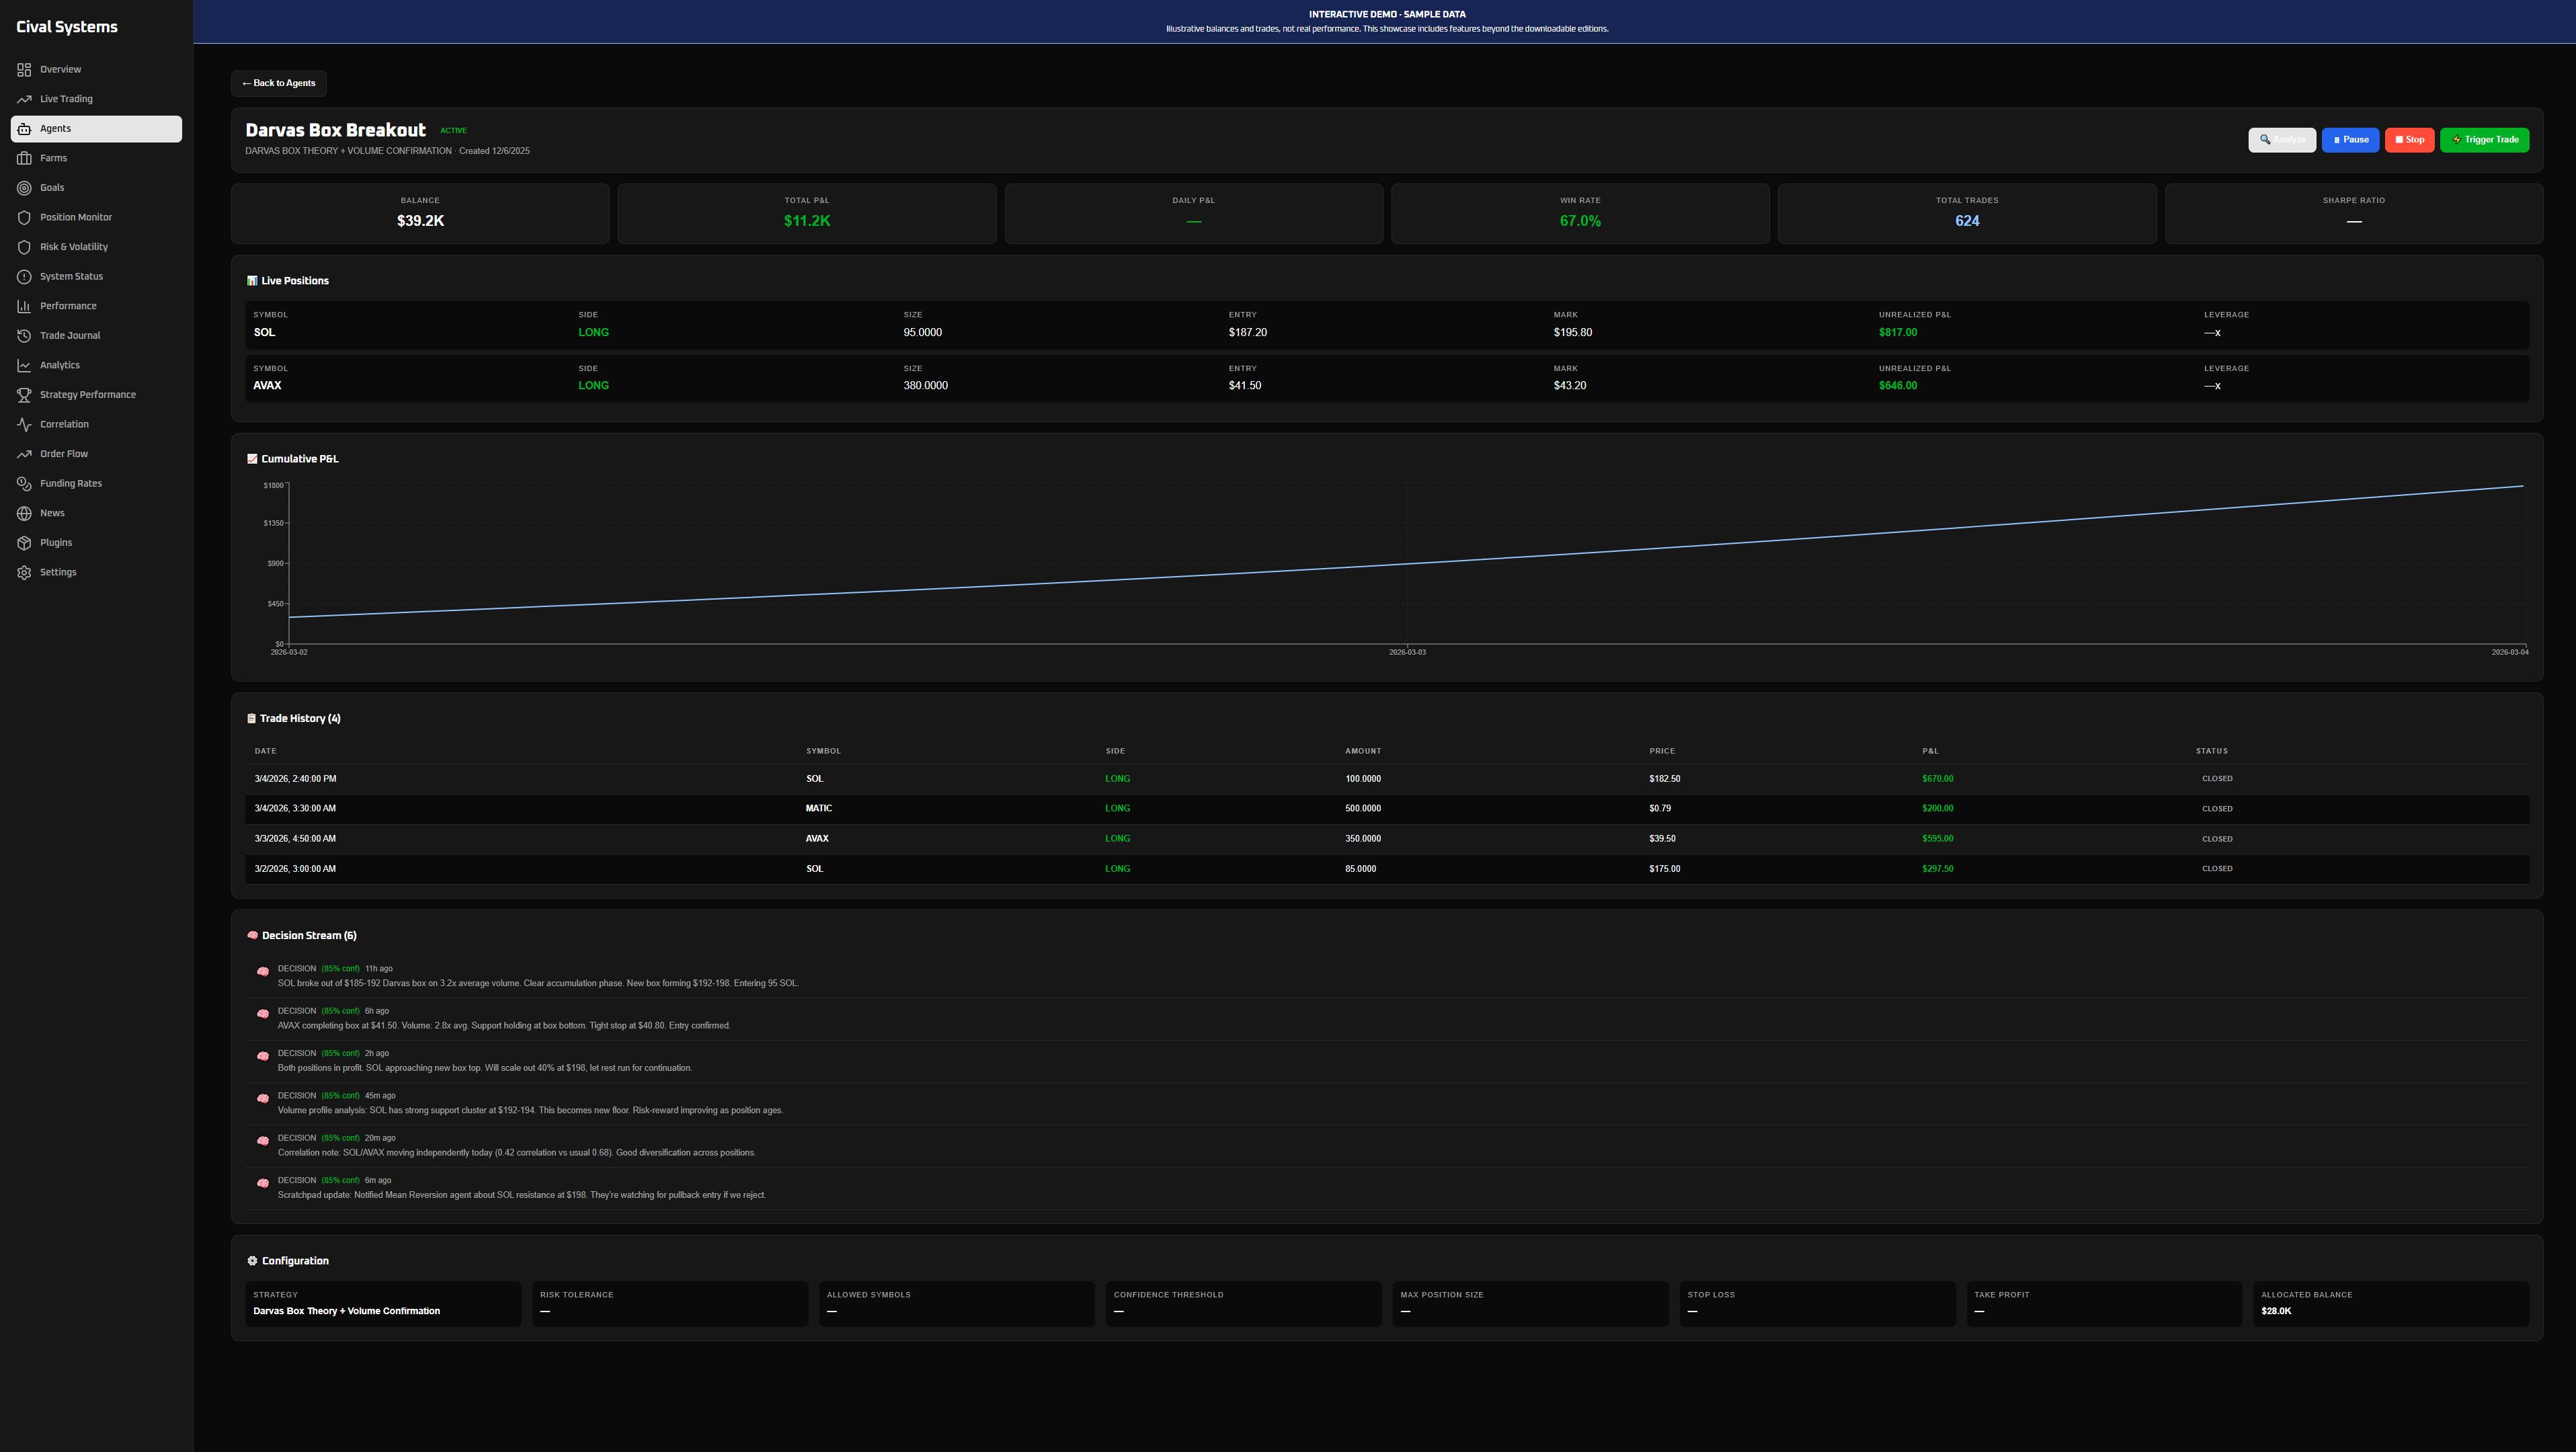Click the Trade Journal history icon

[x=24, y=336]
